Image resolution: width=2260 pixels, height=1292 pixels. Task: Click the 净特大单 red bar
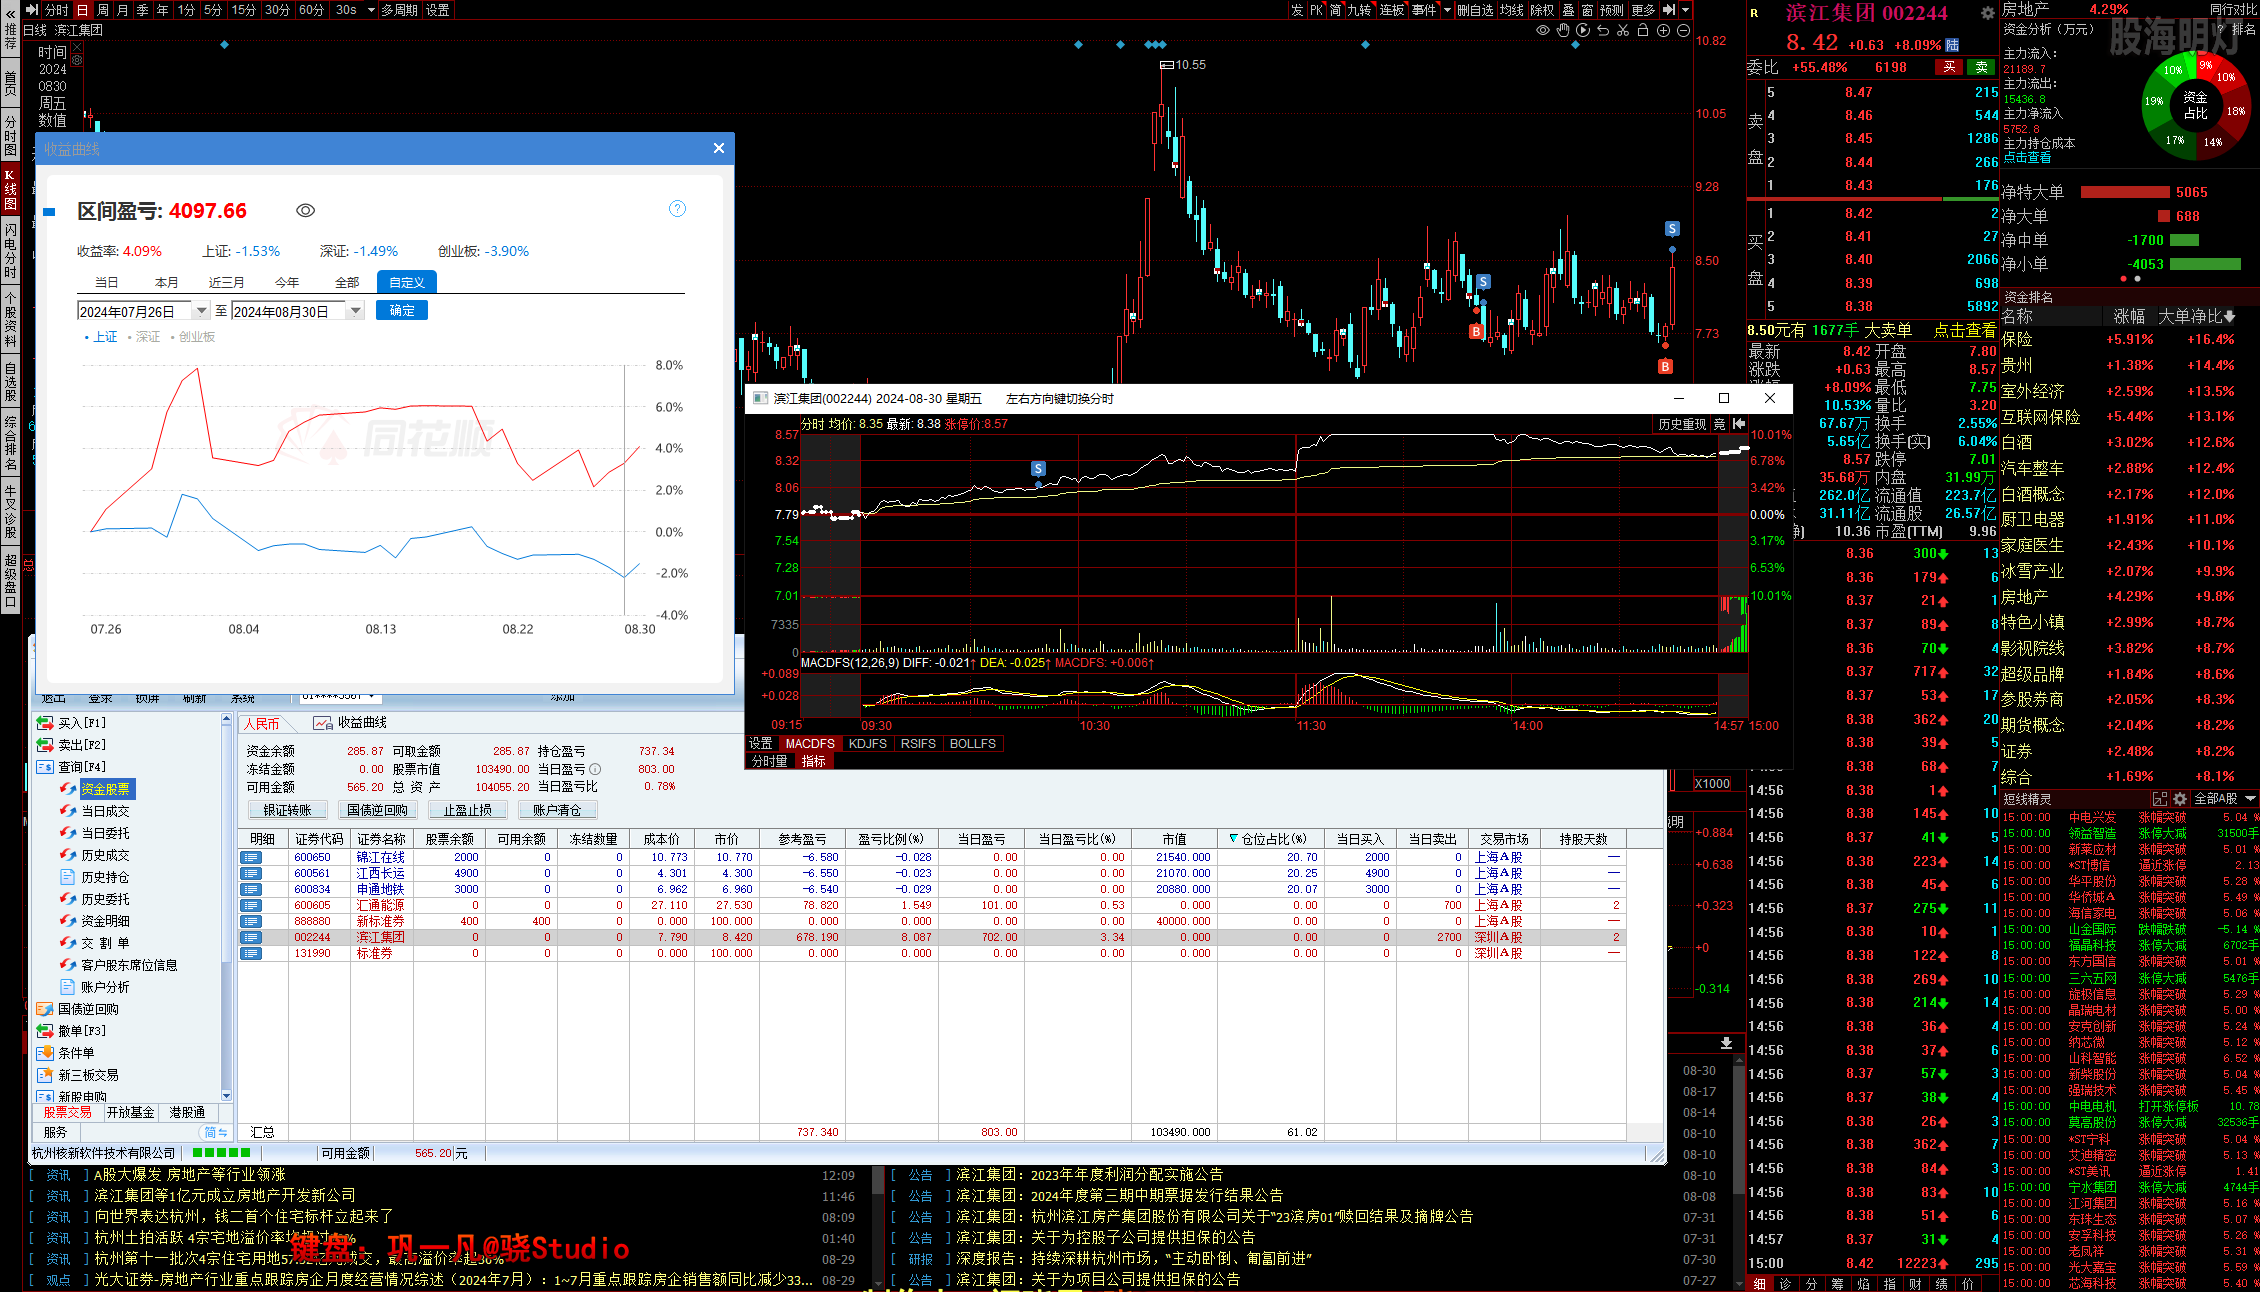point(2124,192)
